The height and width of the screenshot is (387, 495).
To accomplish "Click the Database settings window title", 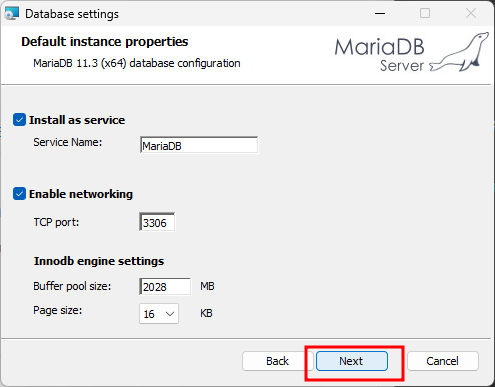I will 72,14.
